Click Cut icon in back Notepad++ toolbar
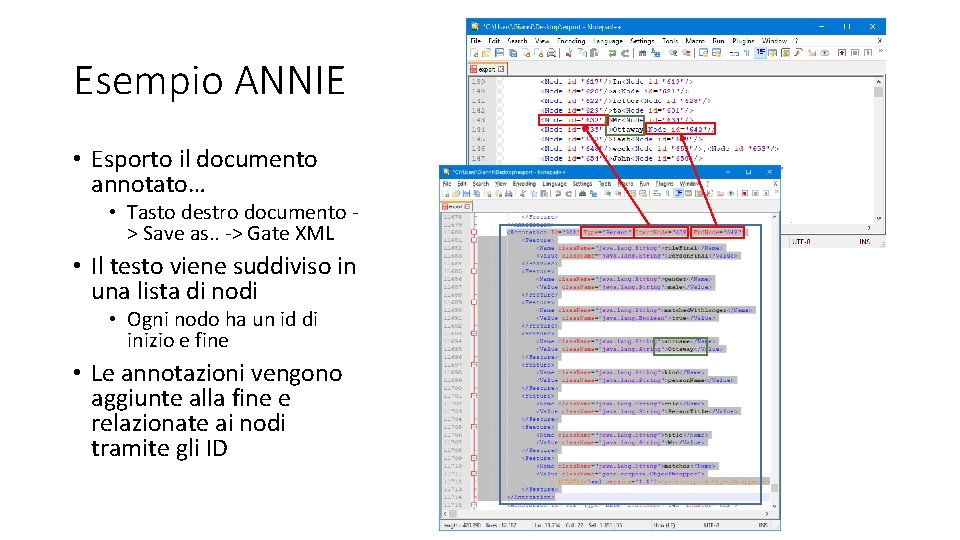960x540 pixels. pos(568,53)
